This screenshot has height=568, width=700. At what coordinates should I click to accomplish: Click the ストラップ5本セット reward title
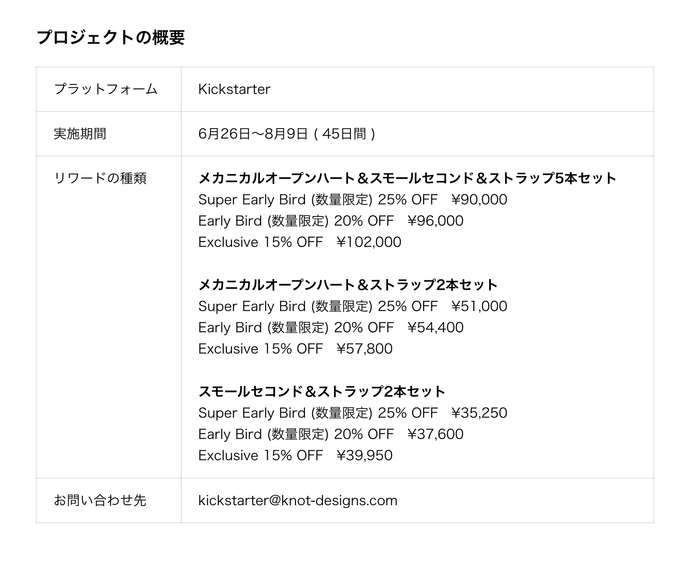coord(407,178)
